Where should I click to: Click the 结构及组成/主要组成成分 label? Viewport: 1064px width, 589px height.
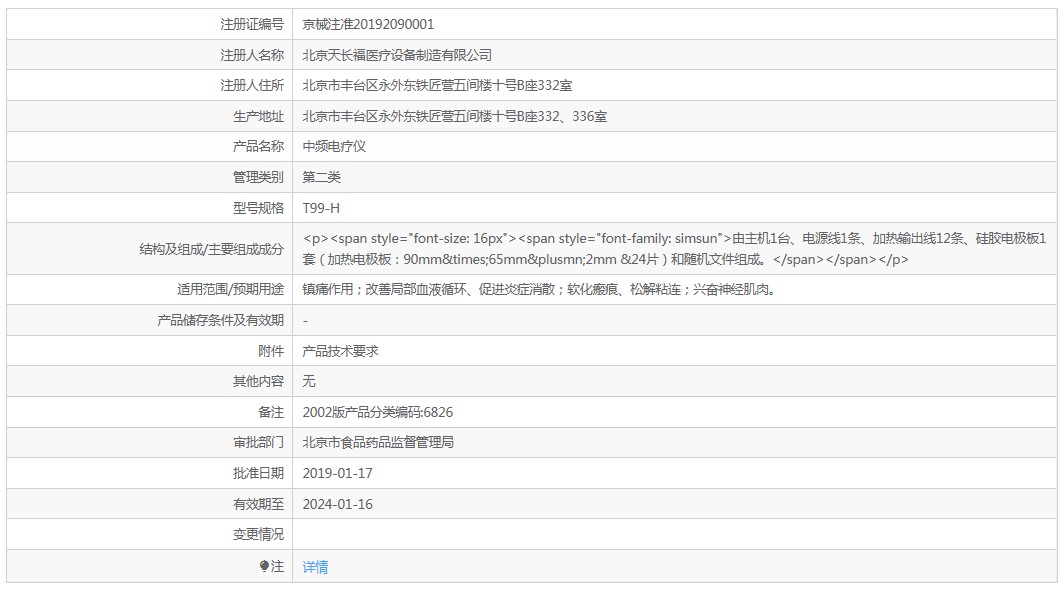(x=212, y=249)
